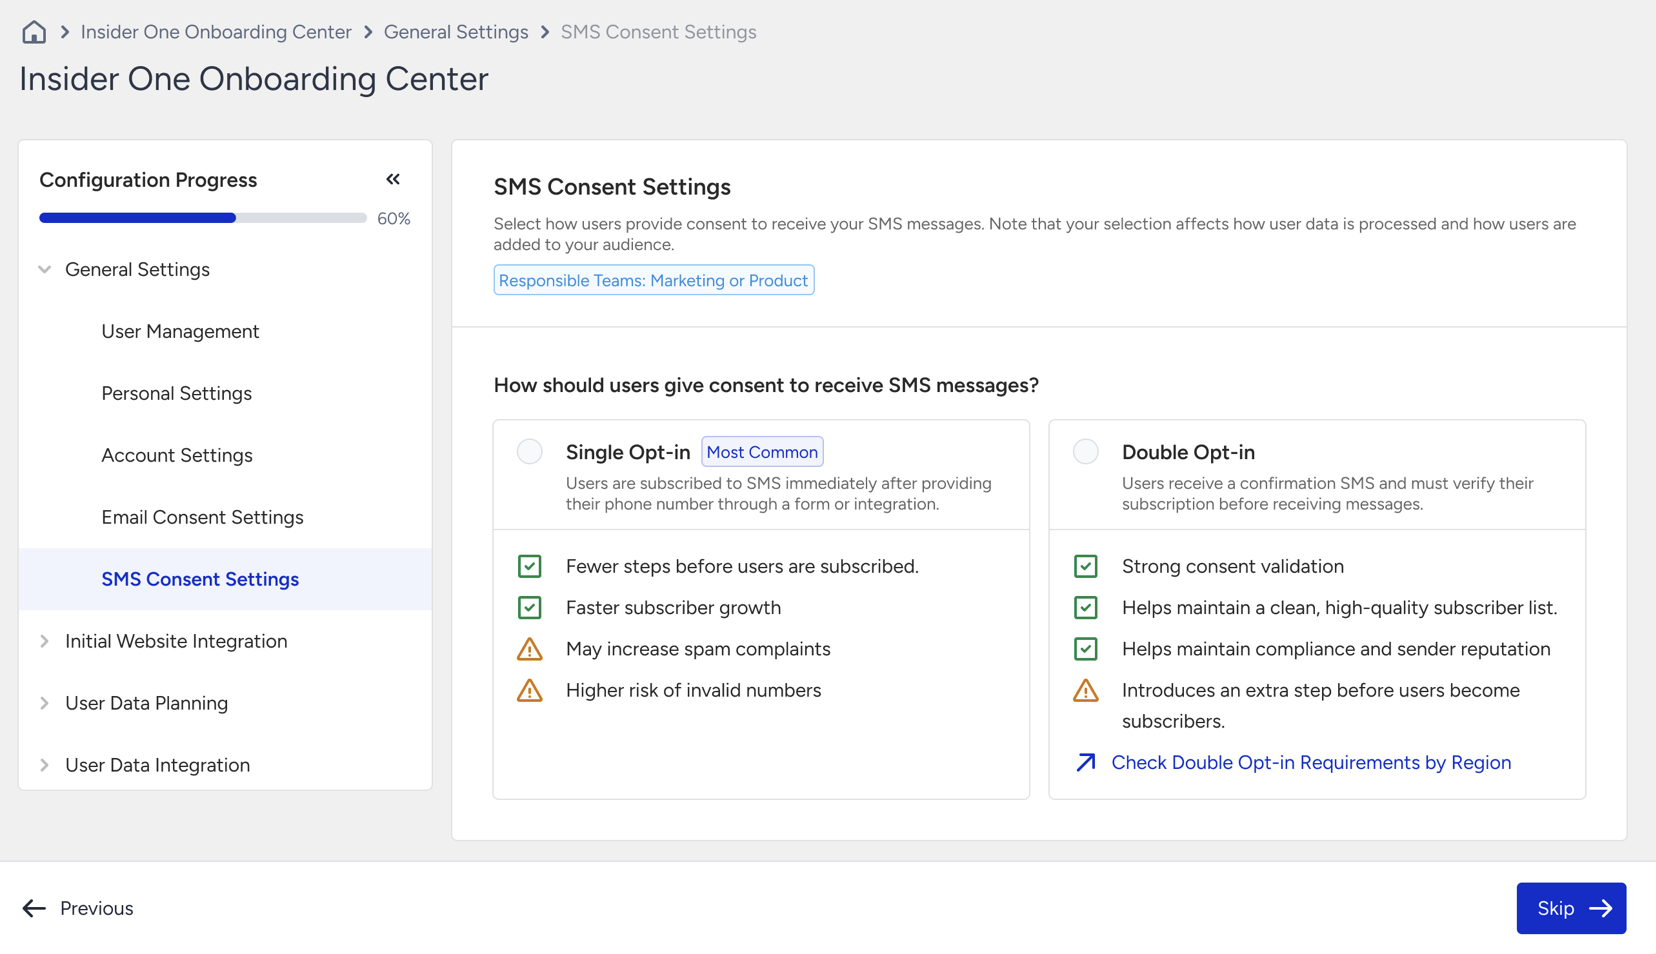Click the text 'Strong consent validation'
The image size is (1656, 954).
[x=1233, y=566]
